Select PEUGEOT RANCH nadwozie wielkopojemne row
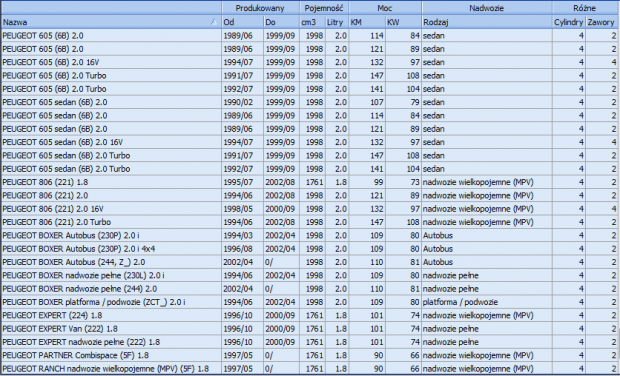This screenshot has width=620, height=376. (310, 368)
